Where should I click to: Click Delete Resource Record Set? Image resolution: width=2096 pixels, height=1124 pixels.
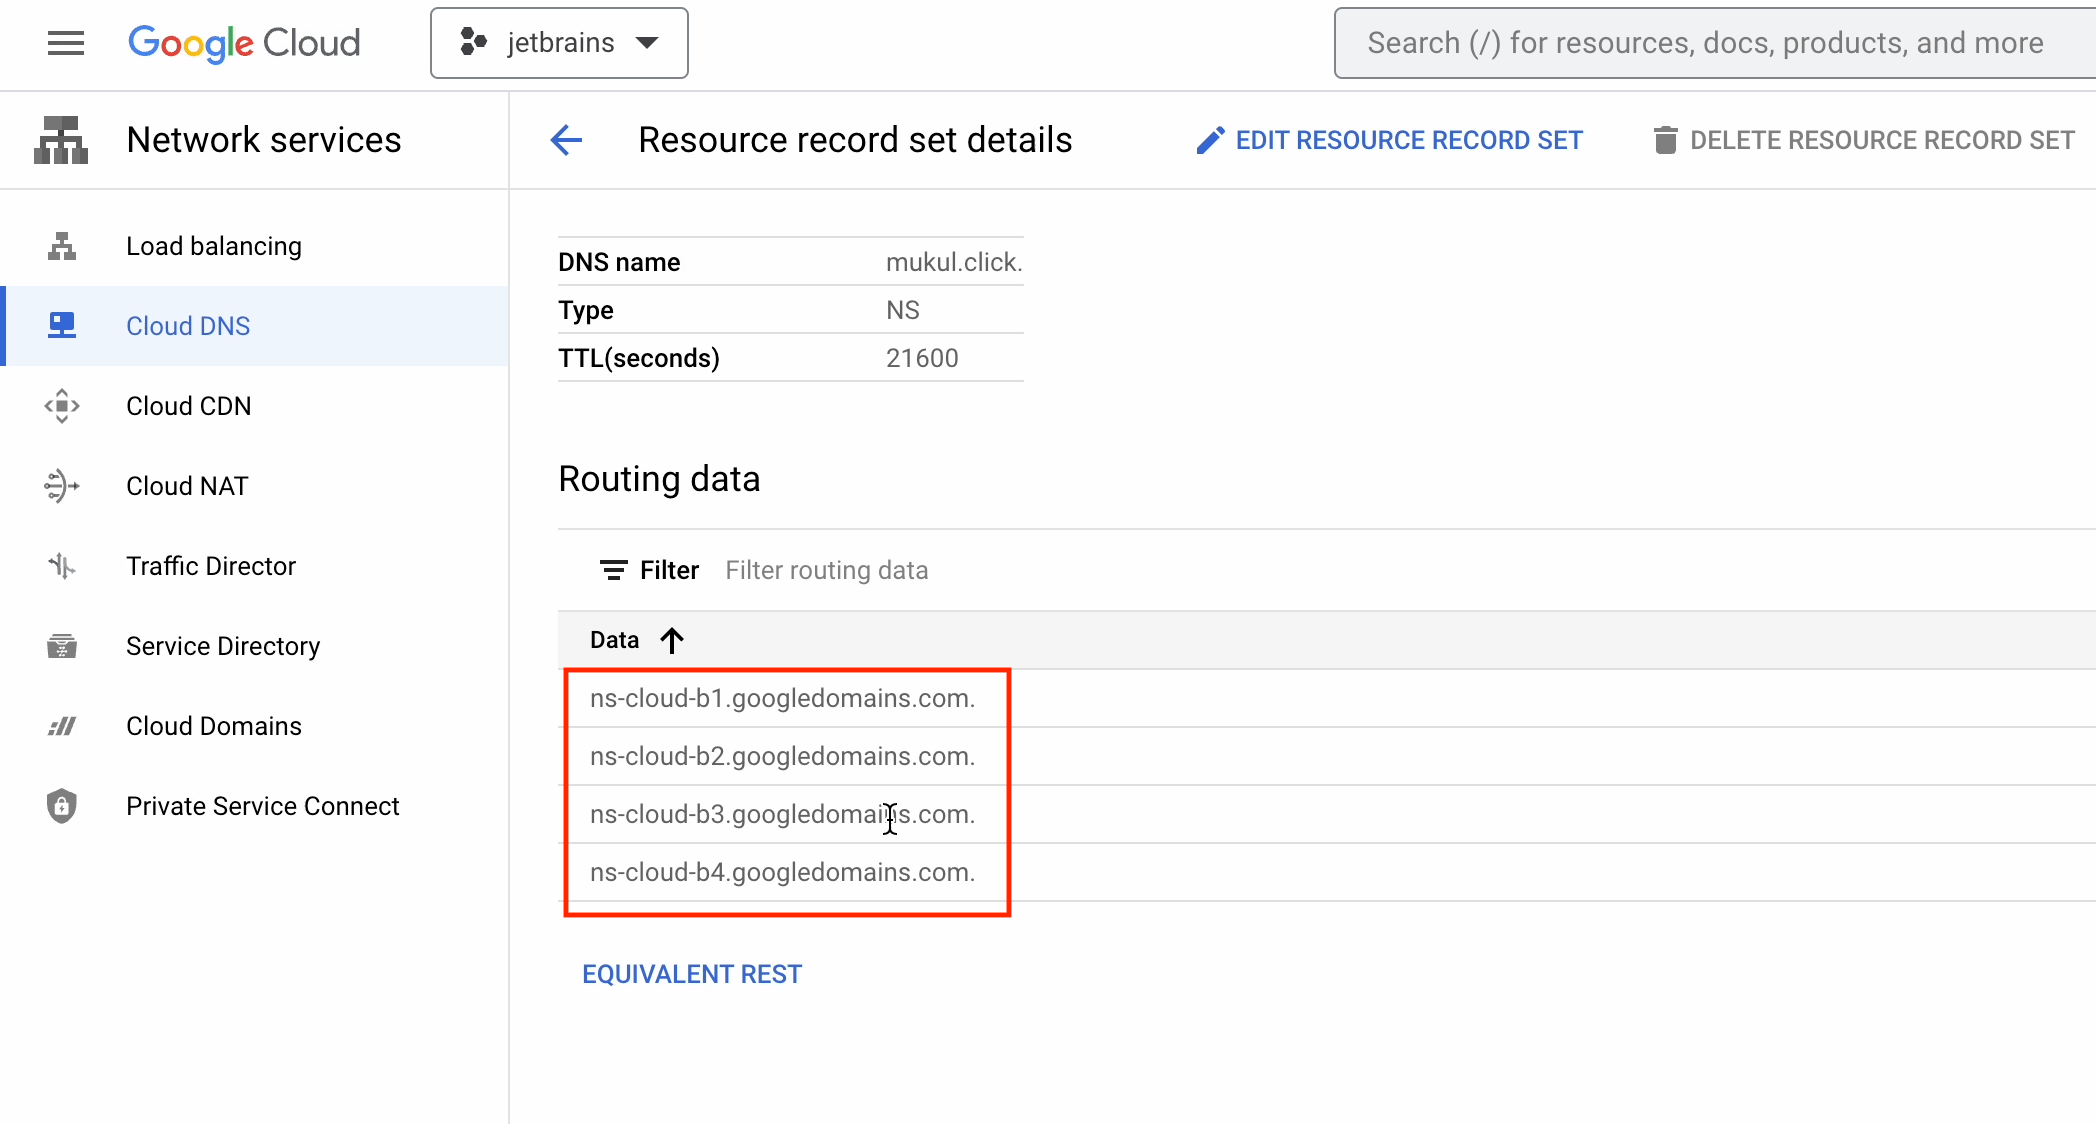(x=1864, y=140)
